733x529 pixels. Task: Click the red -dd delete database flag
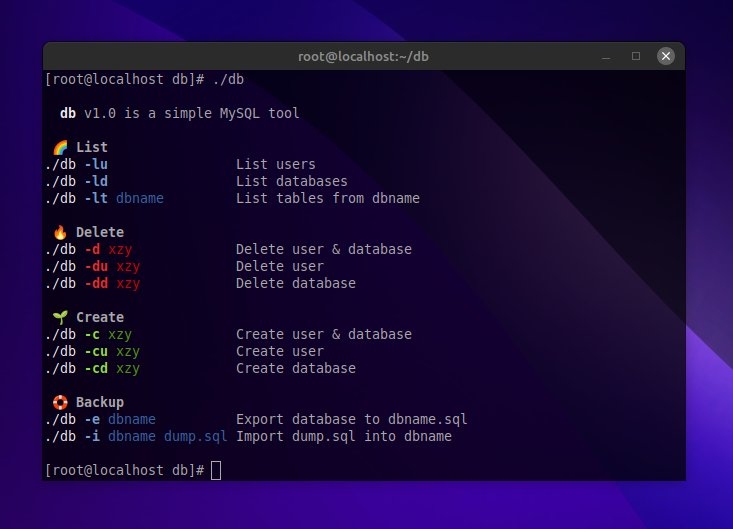click(x=96, y=283)
